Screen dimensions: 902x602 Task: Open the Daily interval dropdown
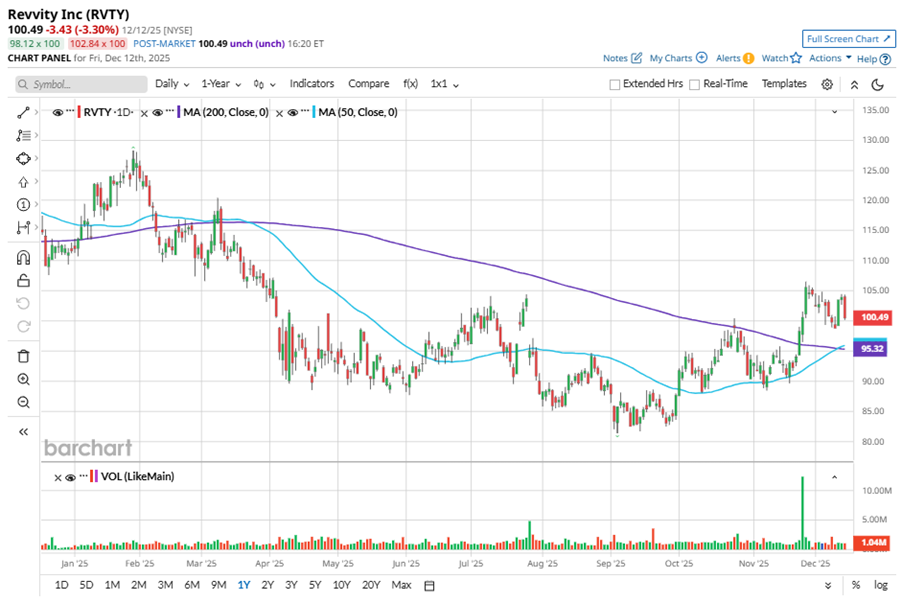(172, 84)
